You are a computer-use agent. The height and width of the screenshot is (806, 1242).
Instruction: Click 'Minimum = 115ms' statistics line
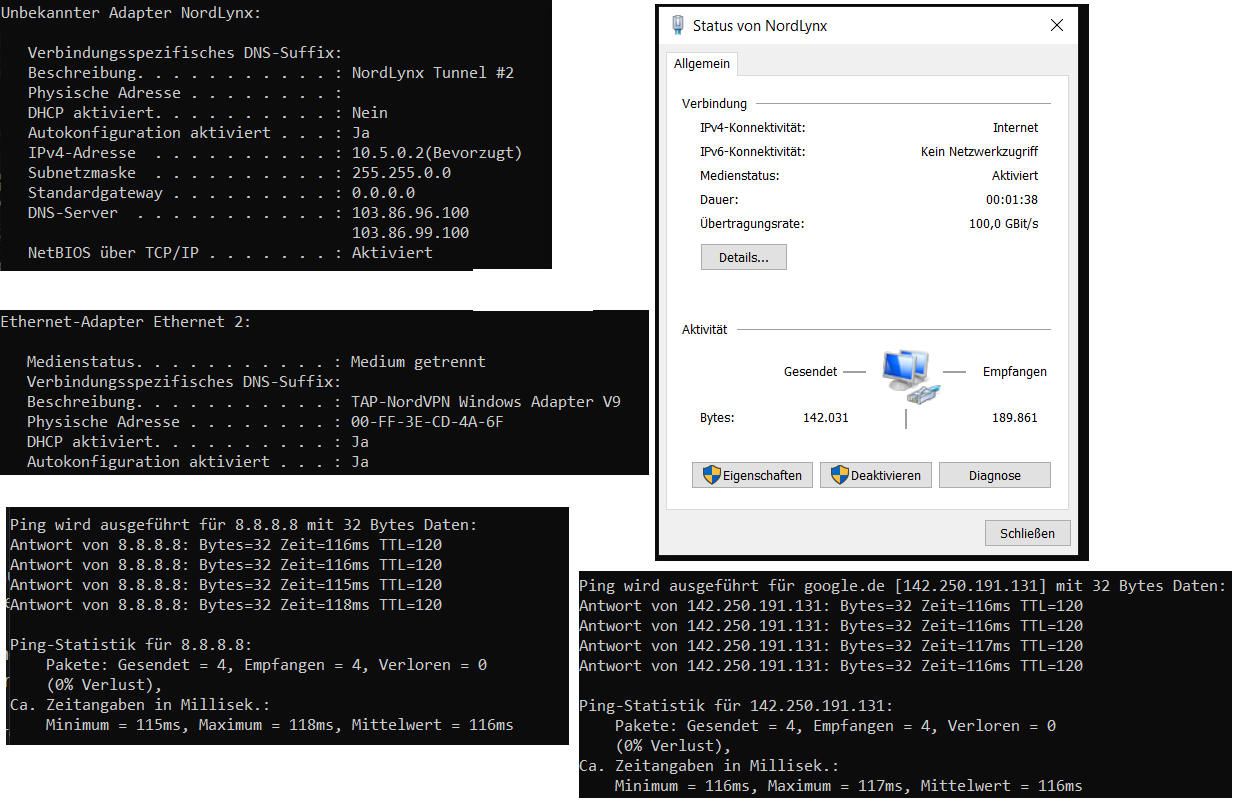tap(279, 725)
